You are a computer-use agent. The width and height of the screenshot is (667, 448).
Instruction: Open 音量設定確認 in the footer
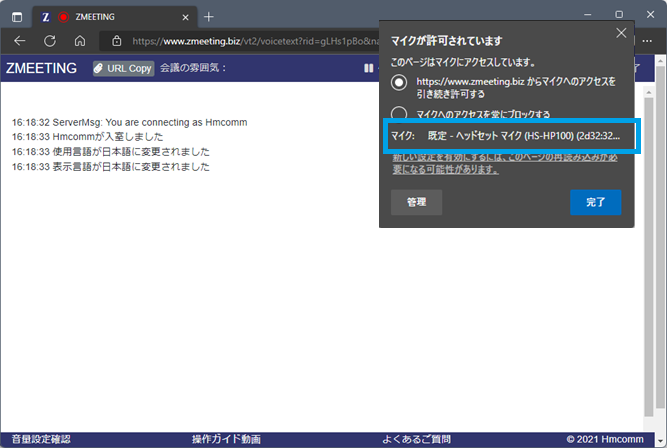click(36, 439)
